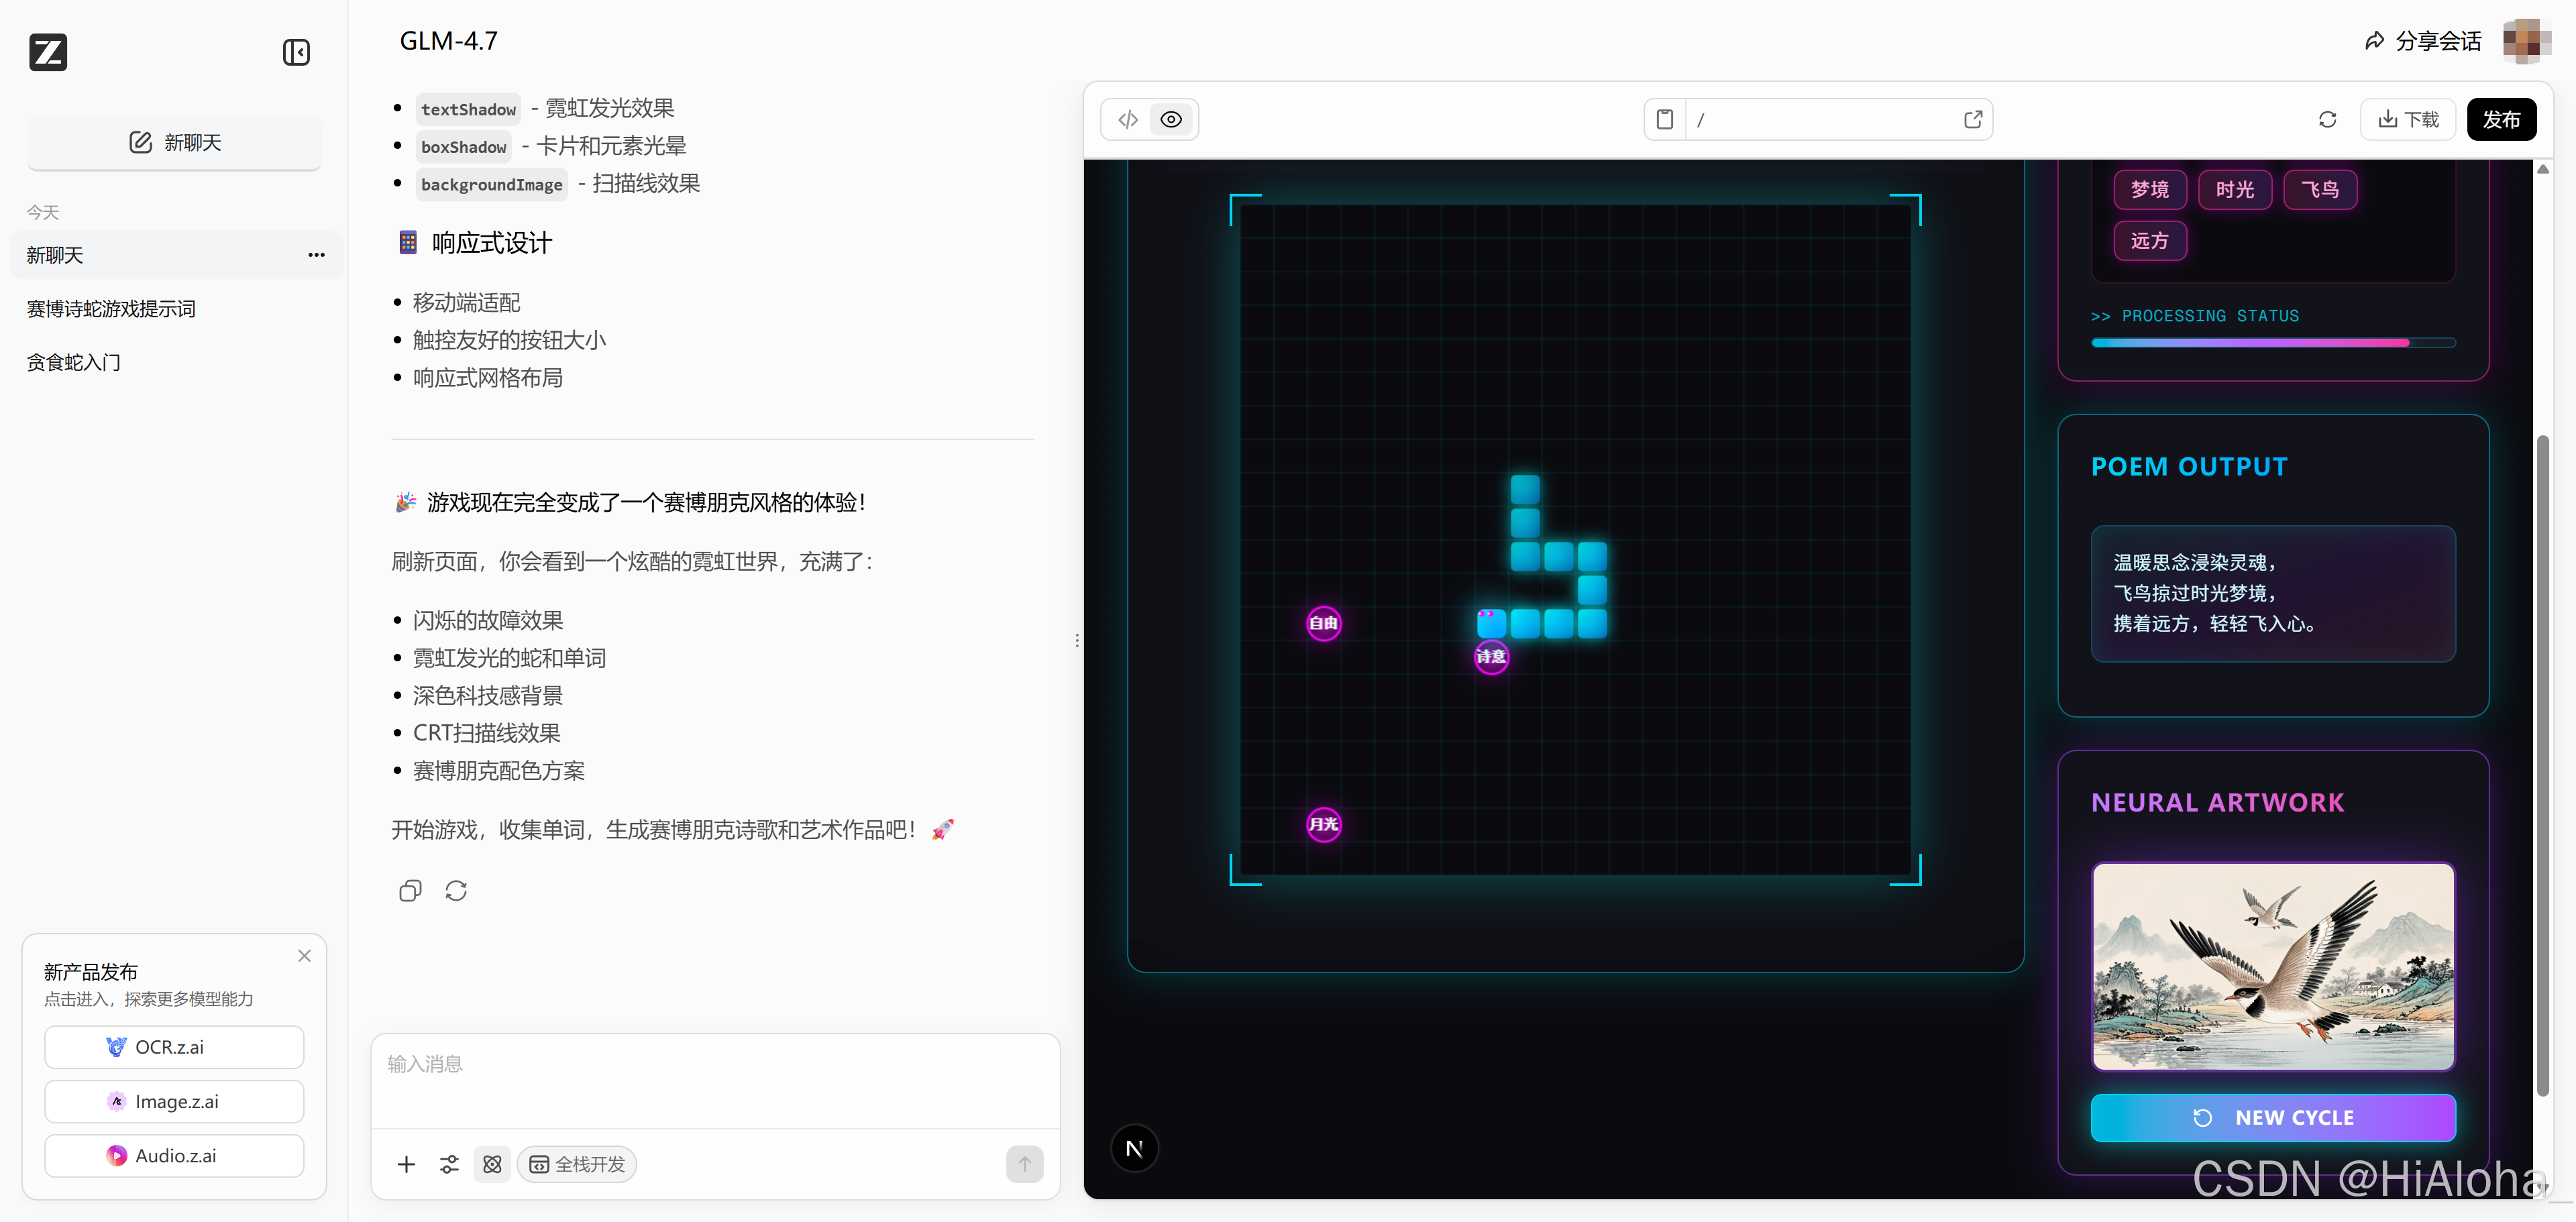
Task: Open 赛博诗蛇游戏提示词 chat
Action: (111, 309)
